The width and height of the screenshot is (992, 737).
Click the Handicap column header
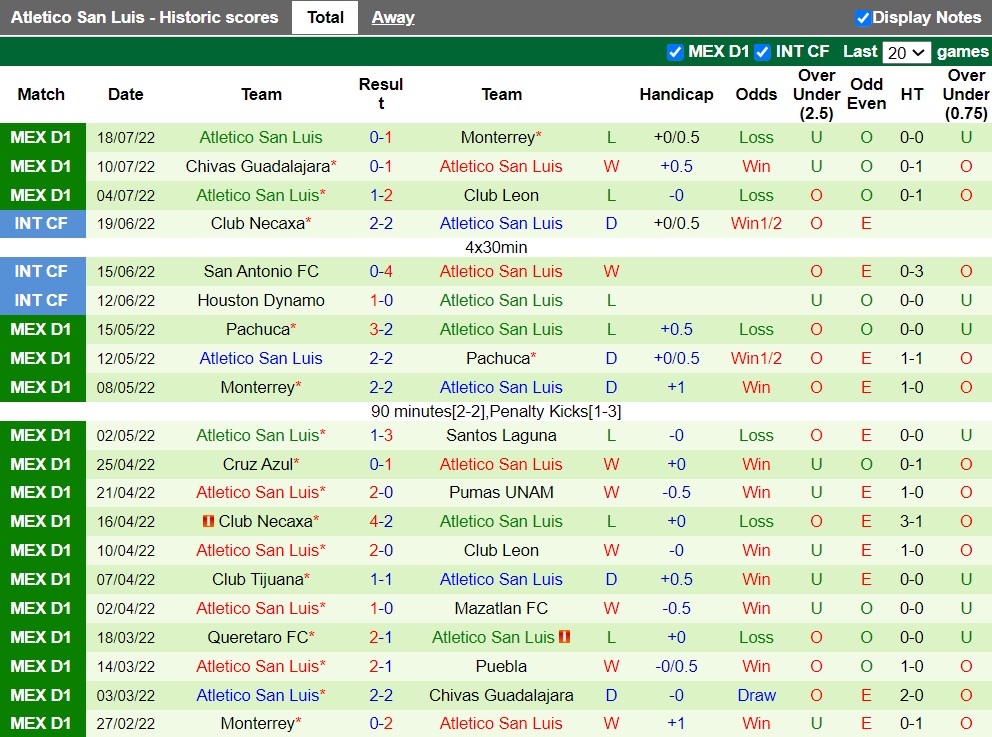(x=676, y=94)
